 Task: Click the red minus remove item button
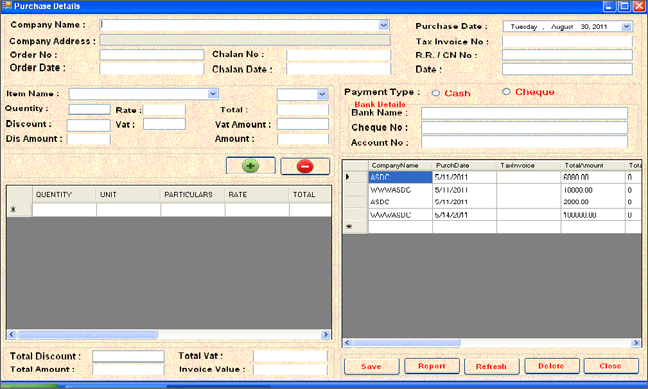pyautogui.click(x=305, y=166)
